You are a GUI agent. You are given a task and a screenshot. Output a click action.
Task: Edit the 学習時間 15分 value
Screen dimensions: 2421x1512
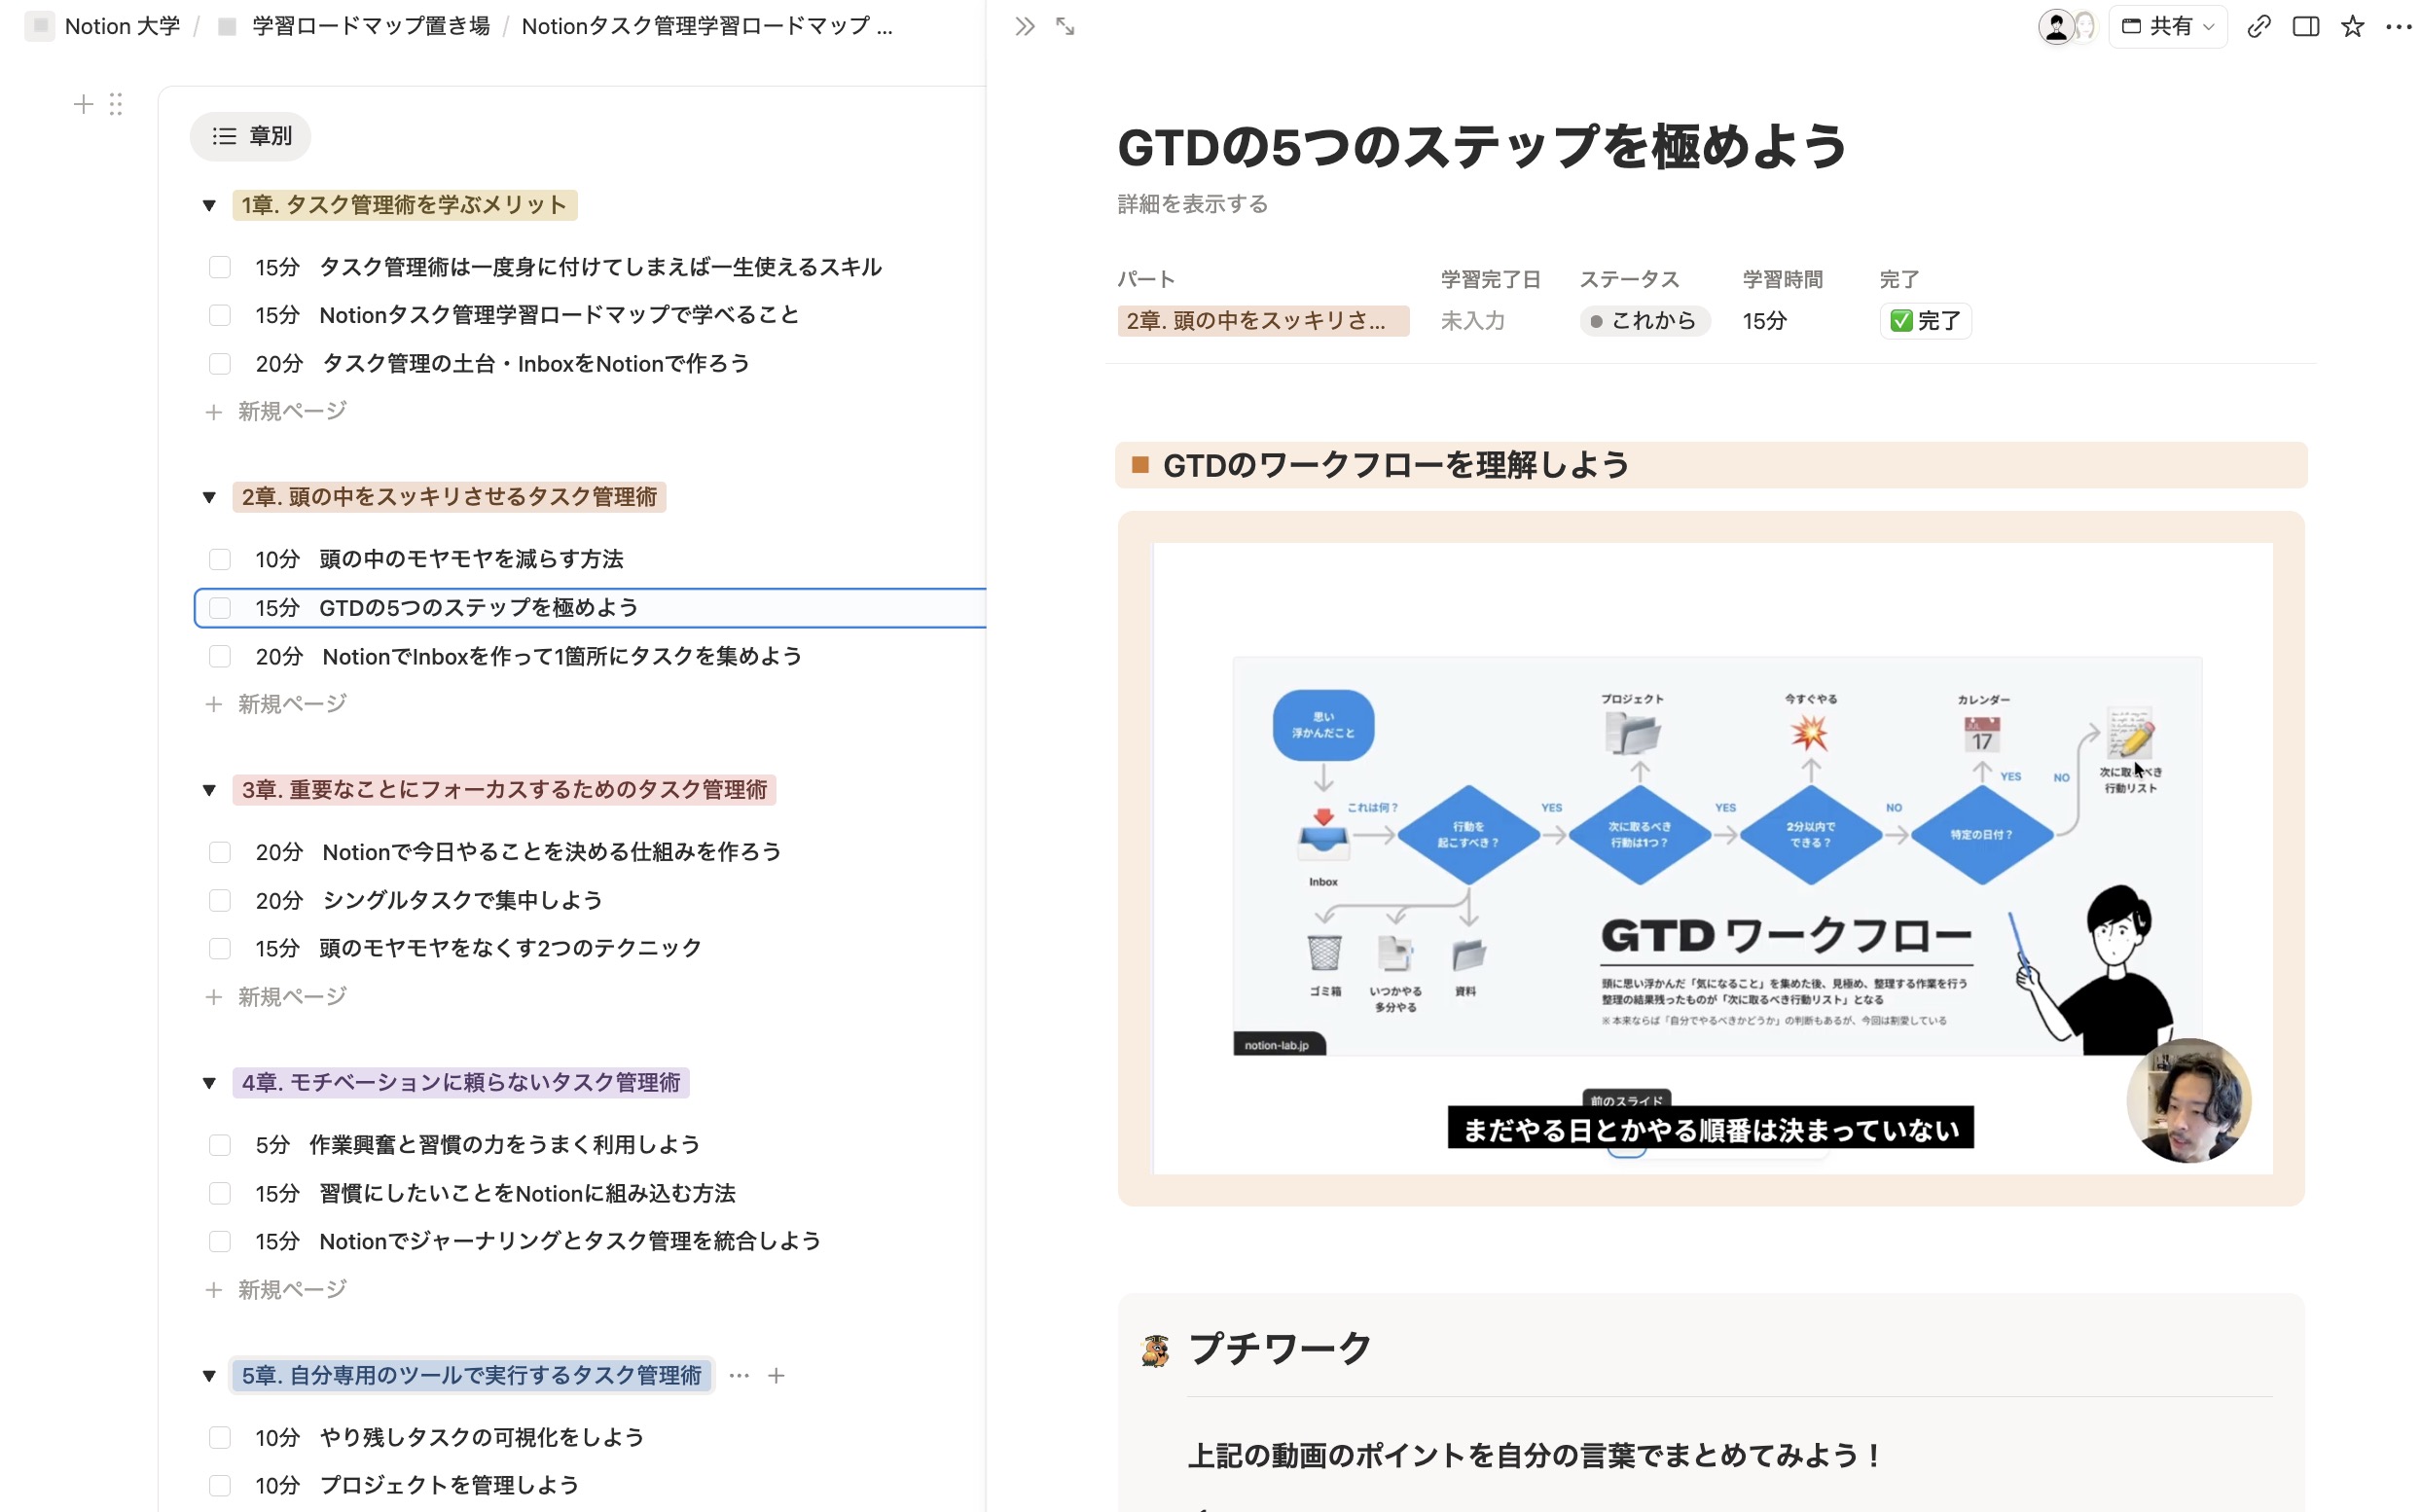pyautogui.click(x=1764, y=321)
